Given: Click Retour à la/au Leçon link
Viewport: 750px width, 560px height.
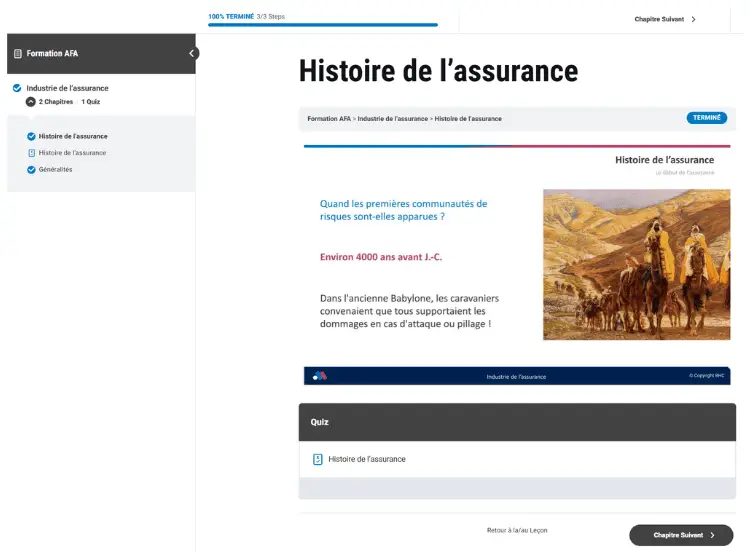Looking at the screenshot, I should click(517, 530).
